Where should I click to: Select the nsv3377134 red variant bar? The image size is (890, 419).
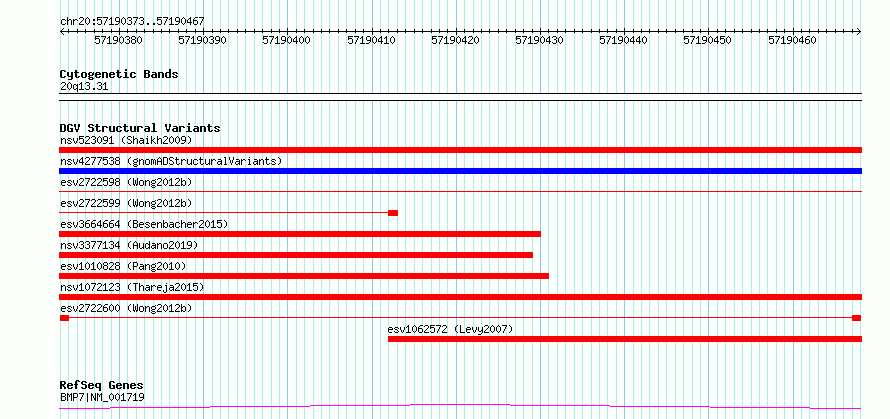pos(296,255)
